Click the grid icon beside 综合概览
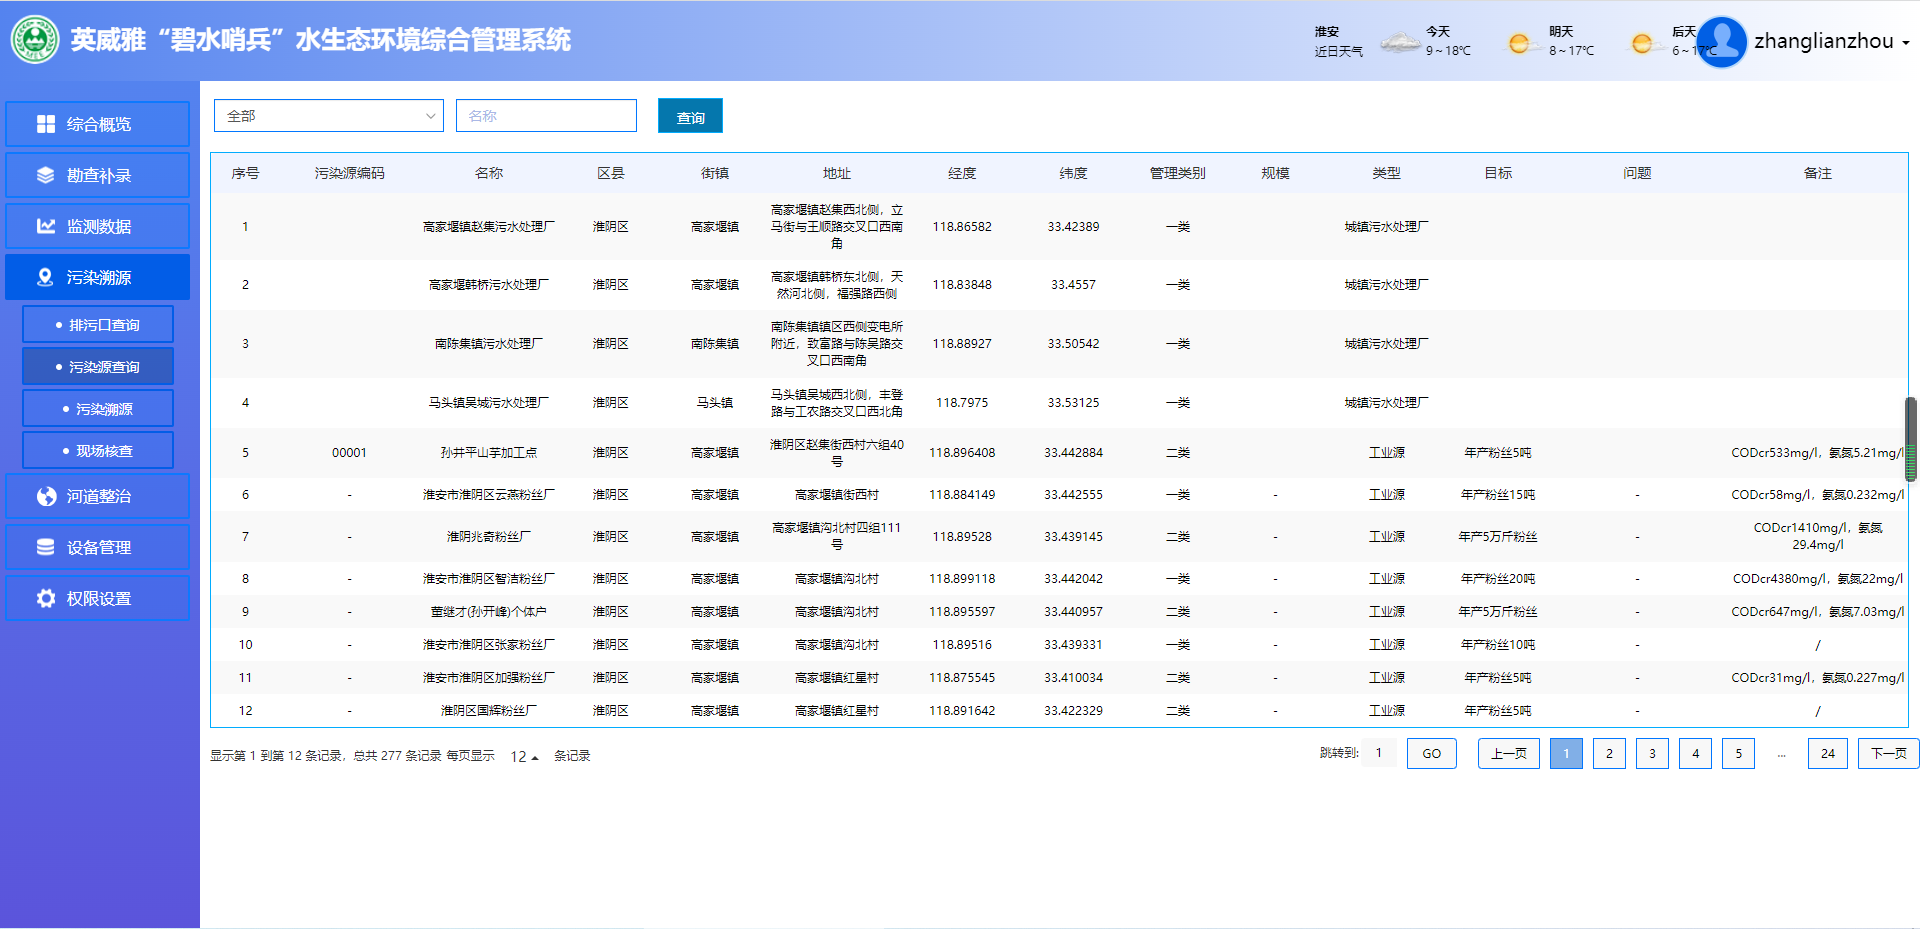The image size is (1920, 929). [x=46, y=124]
